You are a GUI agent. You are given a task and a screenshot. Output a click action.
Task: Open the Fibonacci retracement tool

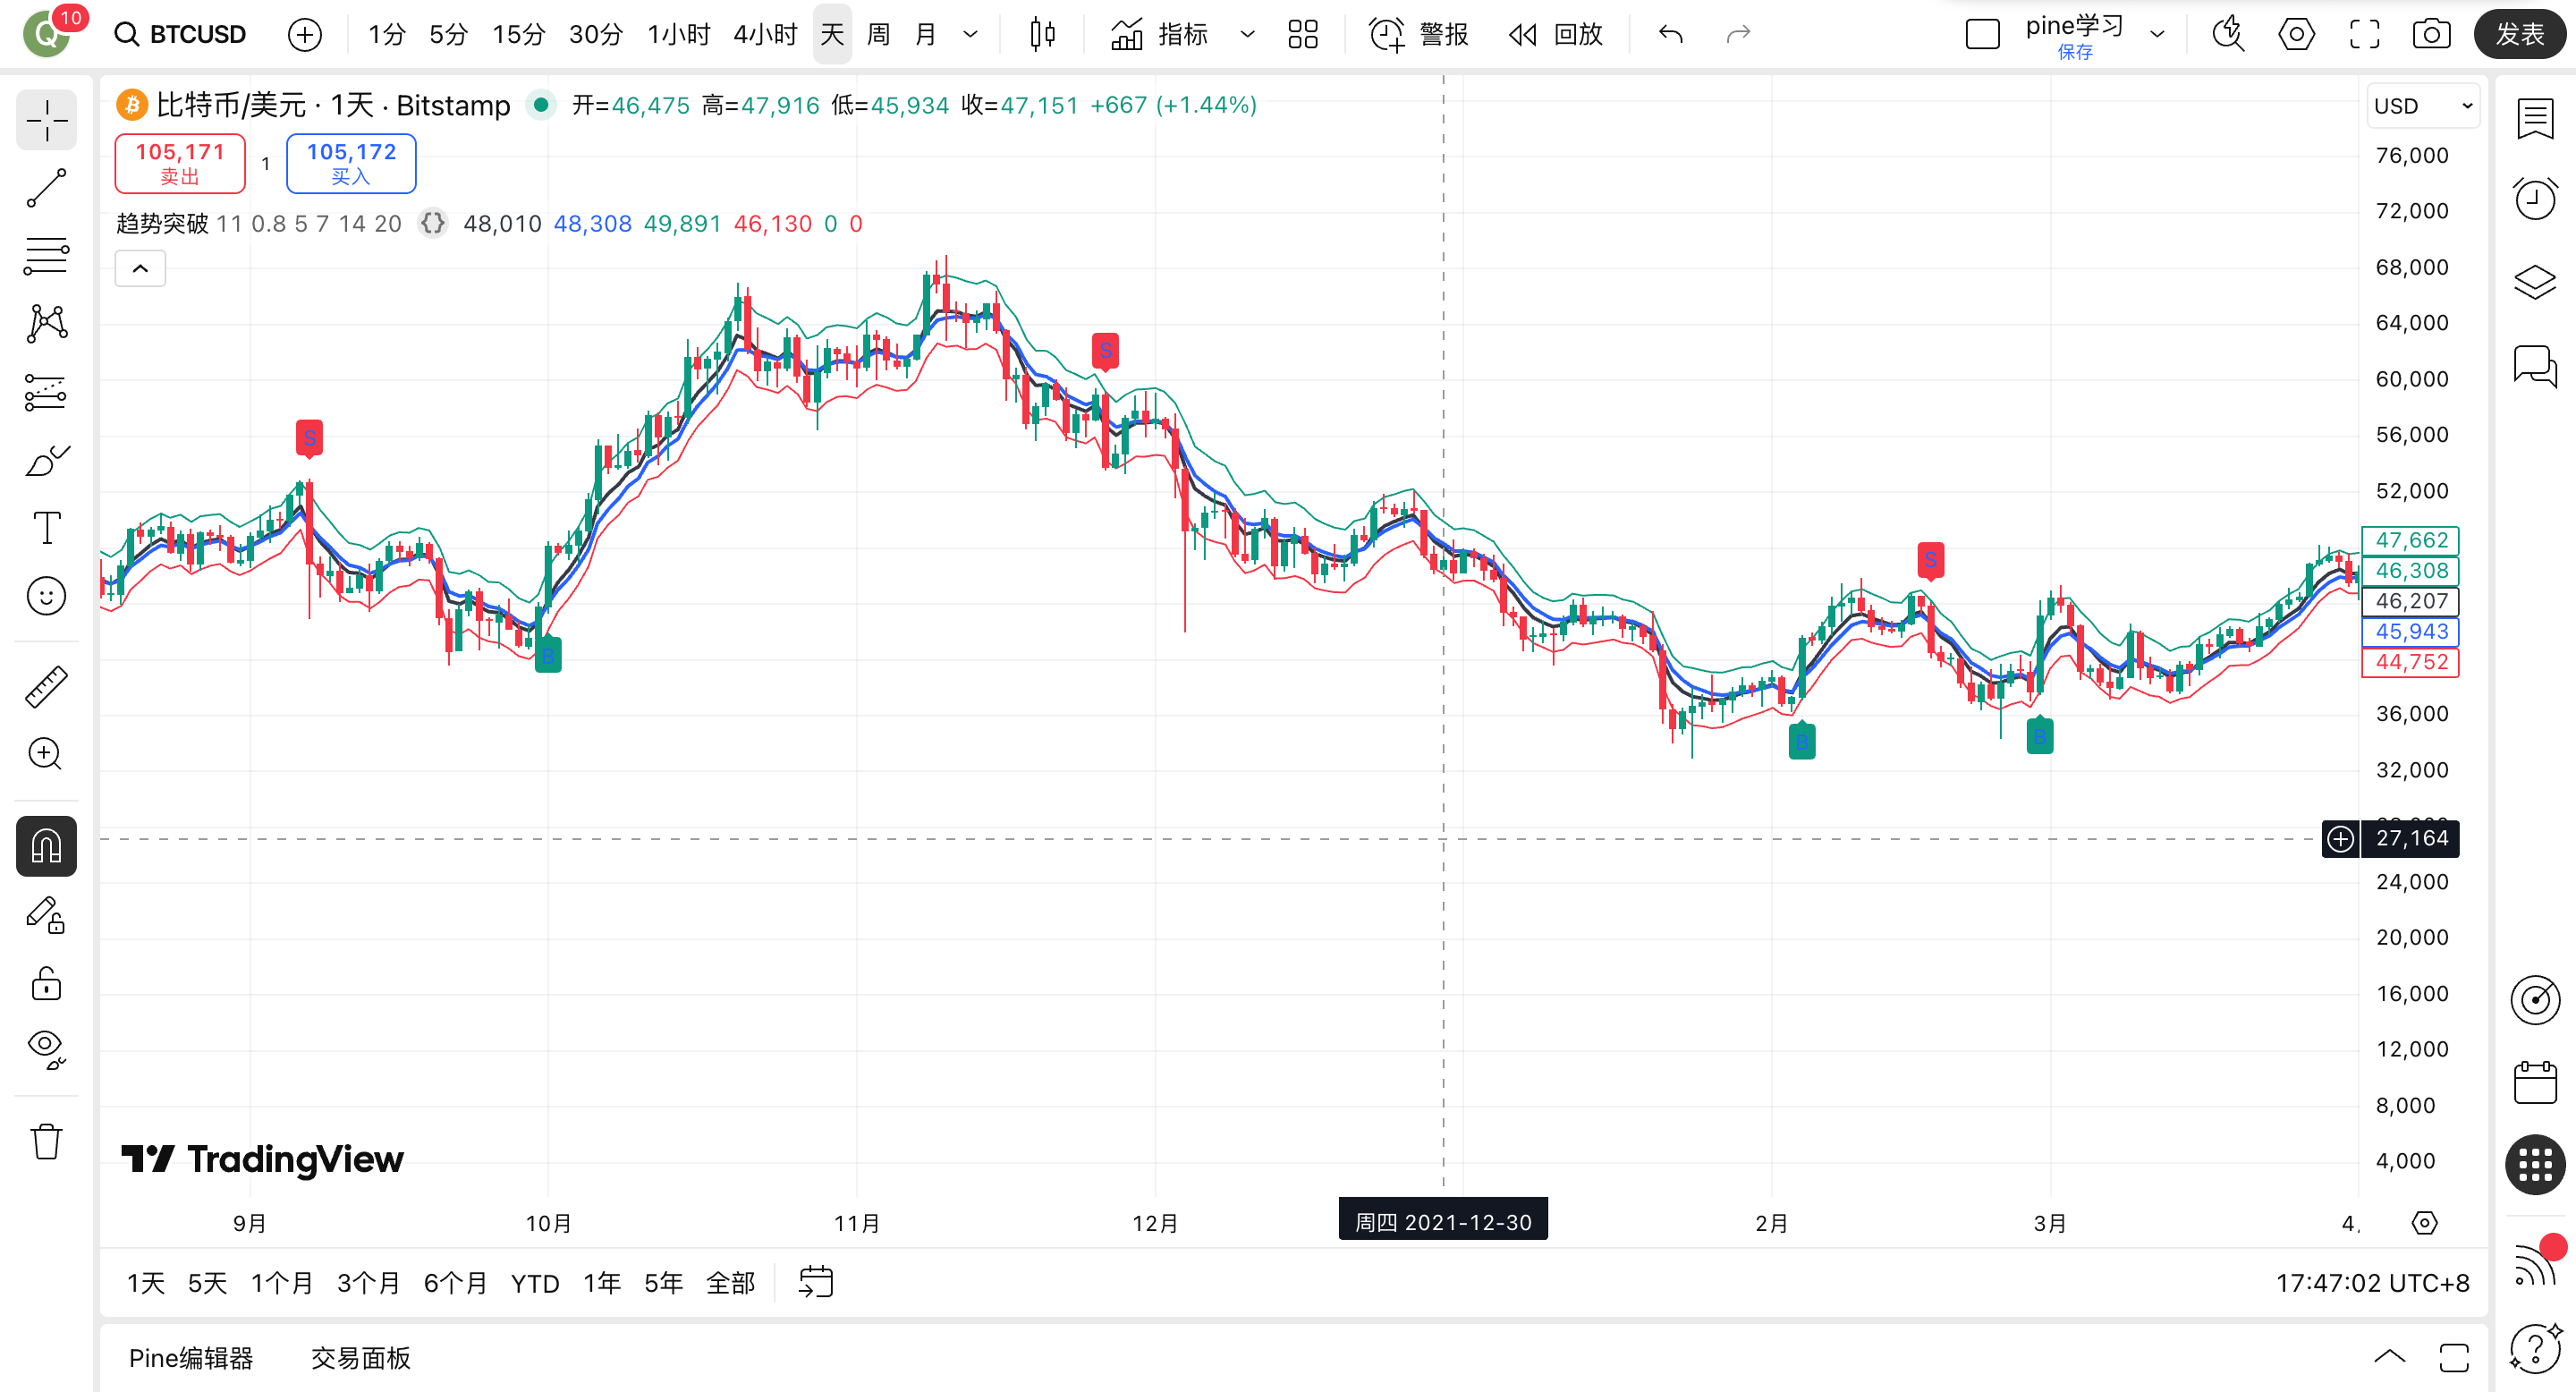point(46,256)
